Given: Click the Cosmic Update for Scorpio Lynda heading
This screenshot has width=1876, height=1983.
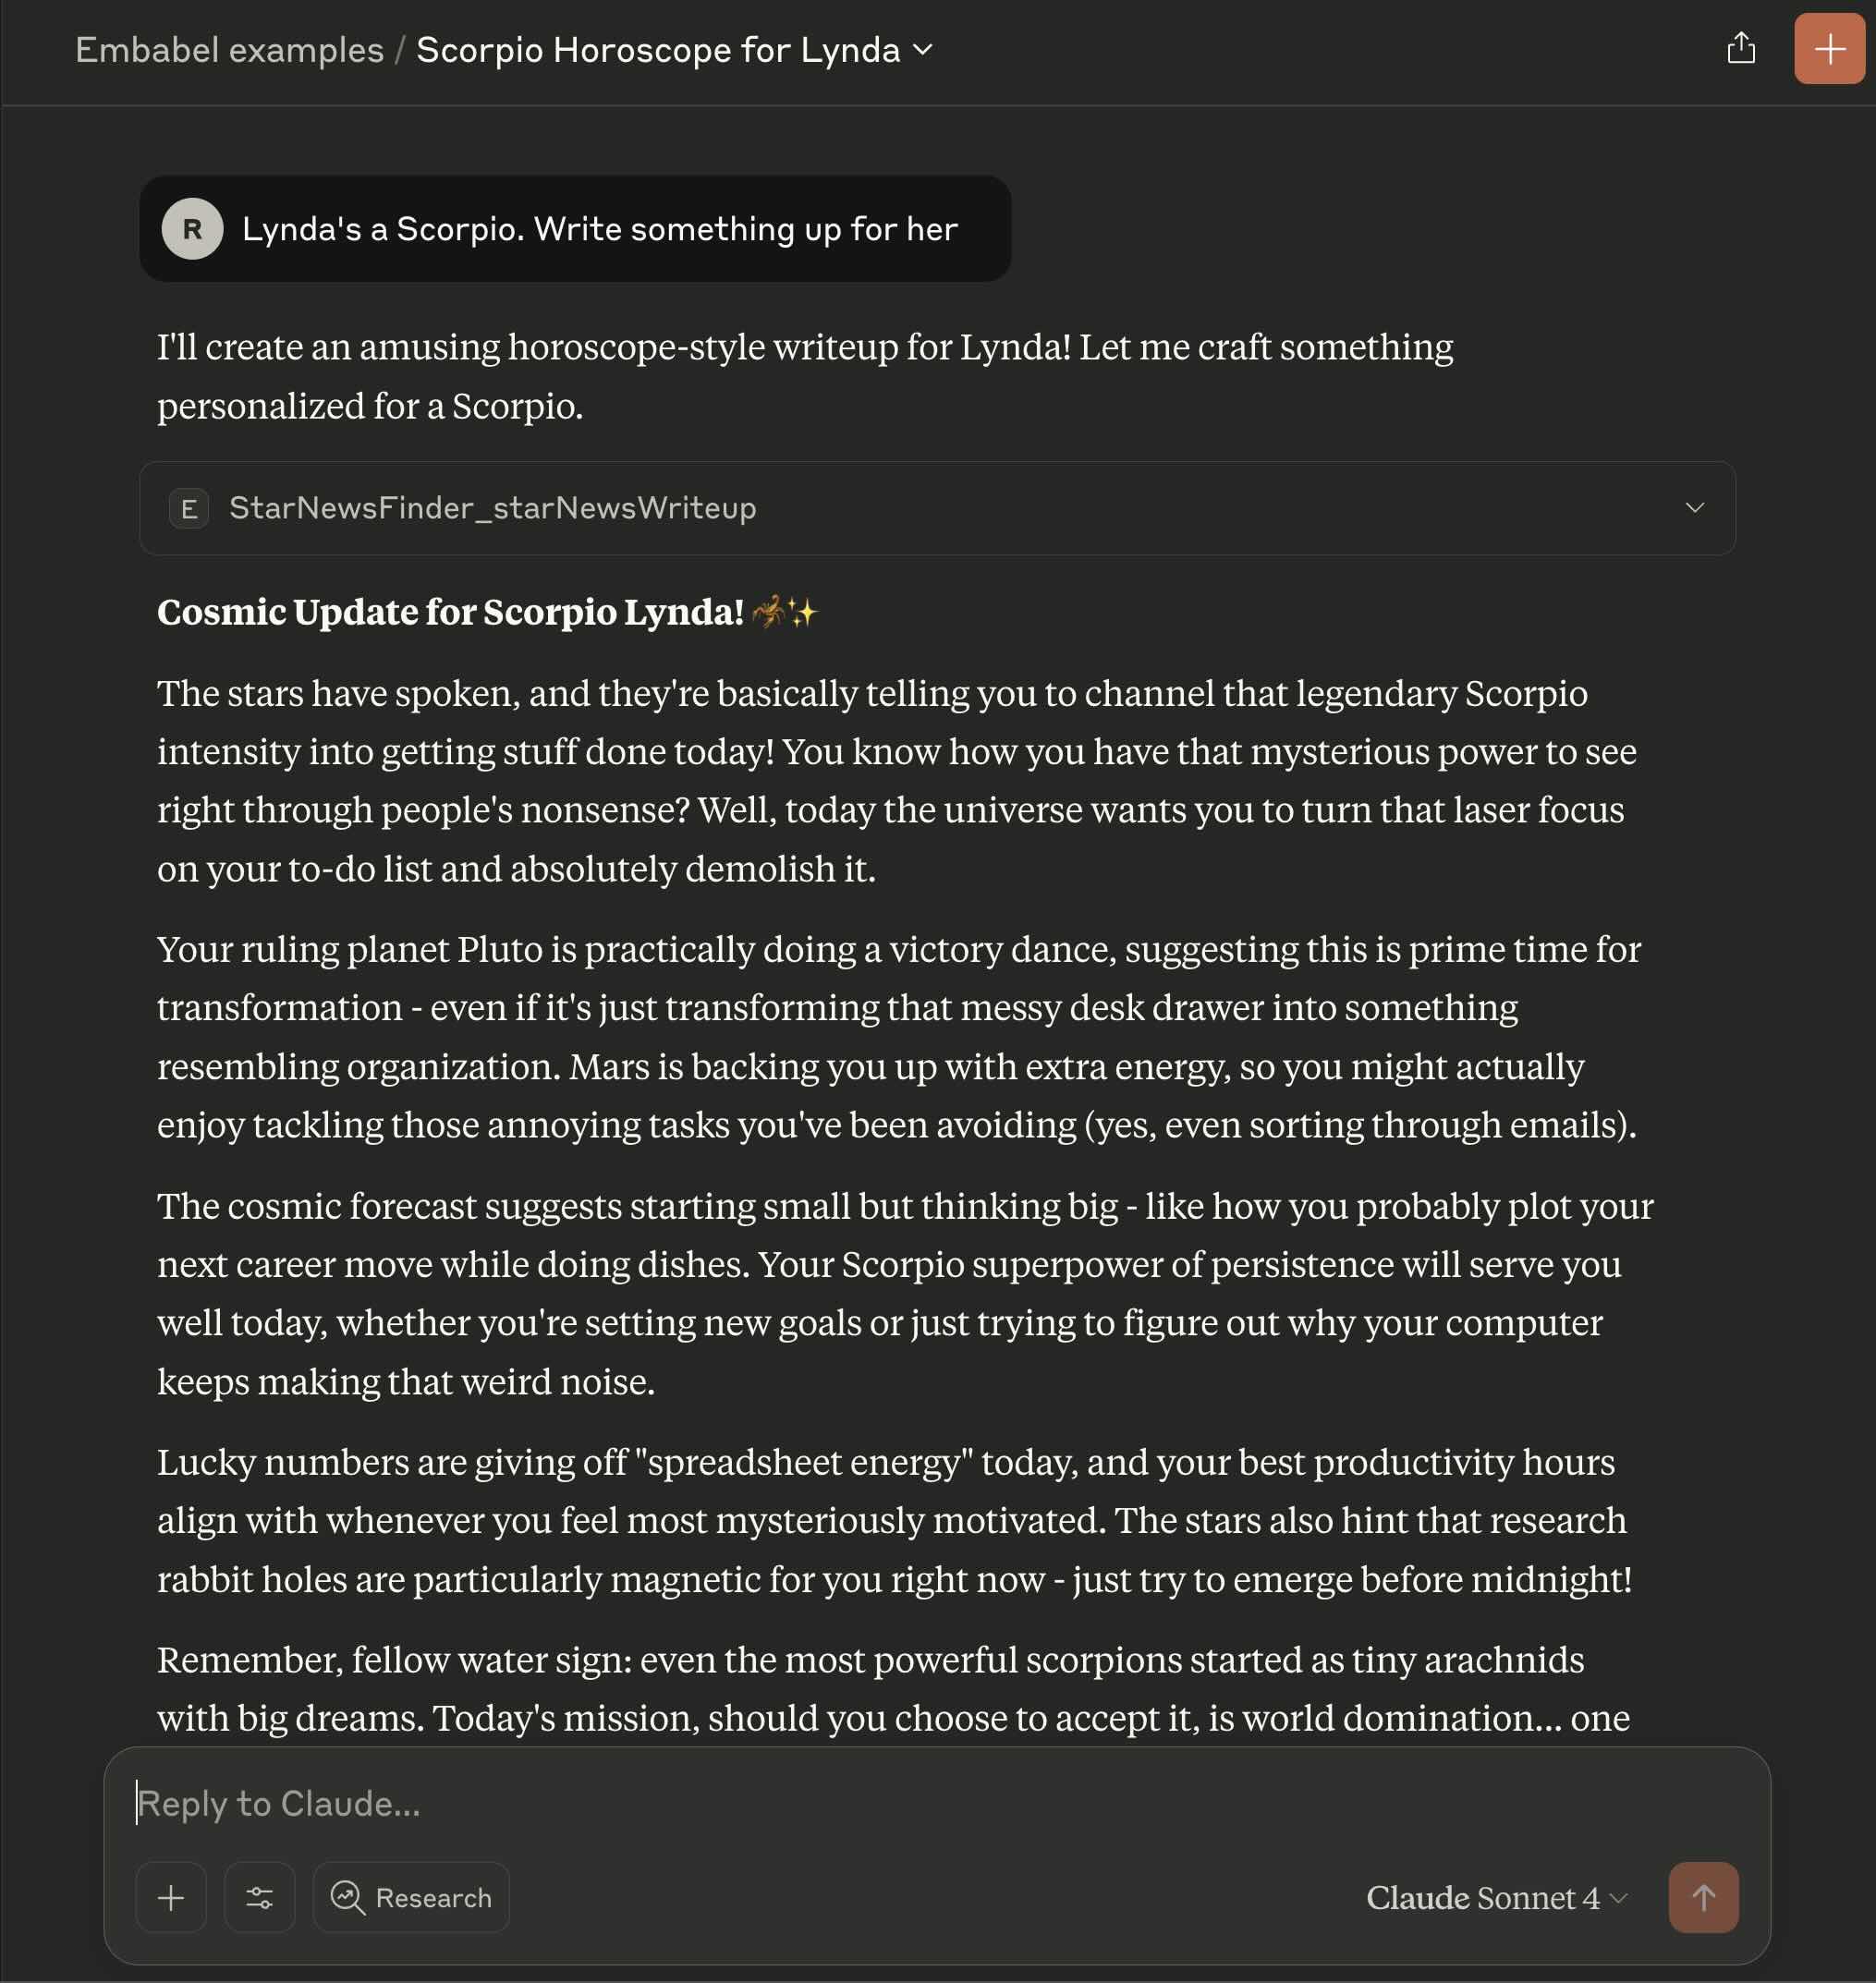Looking at the screenshot, I should pyautogui.click(x=450, y=612).
